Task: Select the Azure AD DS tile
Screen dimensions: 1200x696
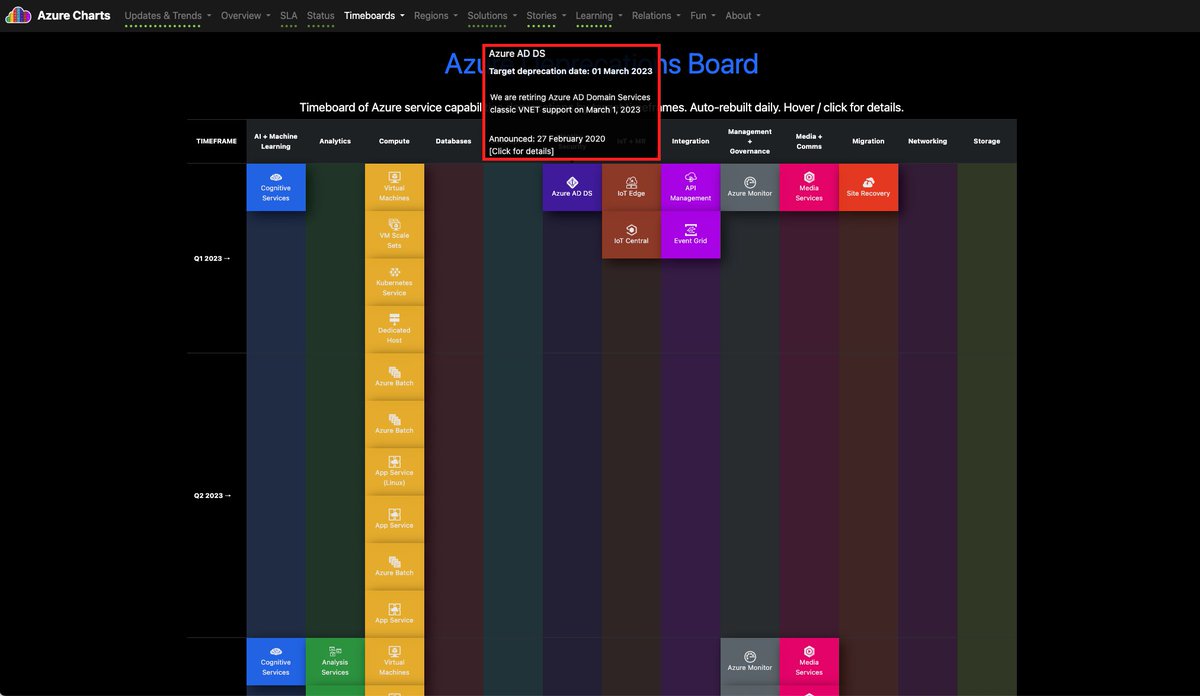Action: tap(571, 187)
